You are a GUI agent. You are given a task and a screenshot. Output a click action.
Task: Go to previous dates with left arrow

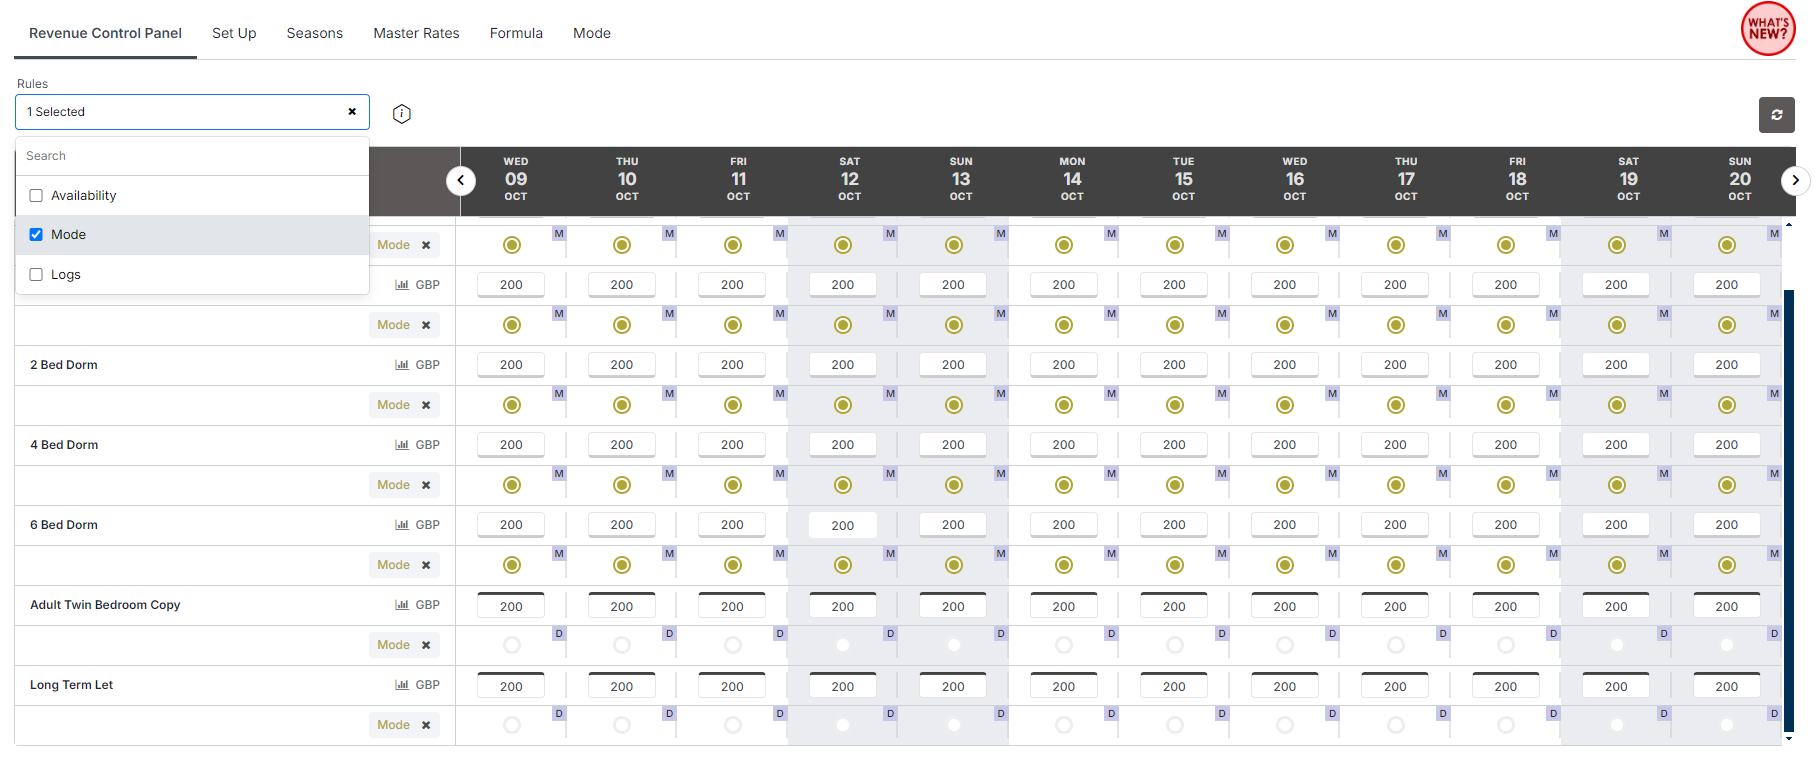point(460,181)
